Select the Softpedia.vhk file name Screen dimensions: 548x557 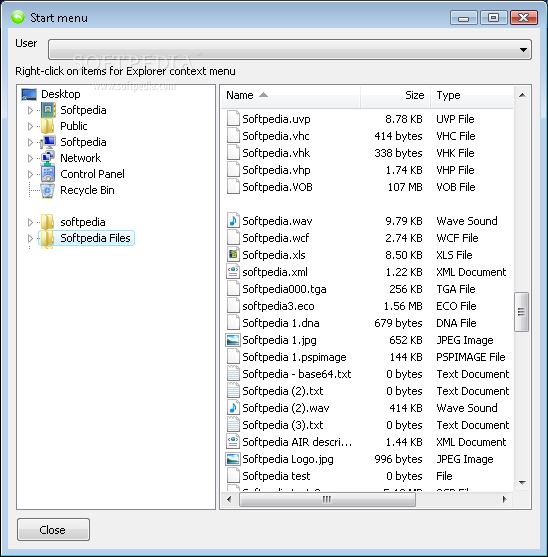pyautogui.click(x=276, y=153)
